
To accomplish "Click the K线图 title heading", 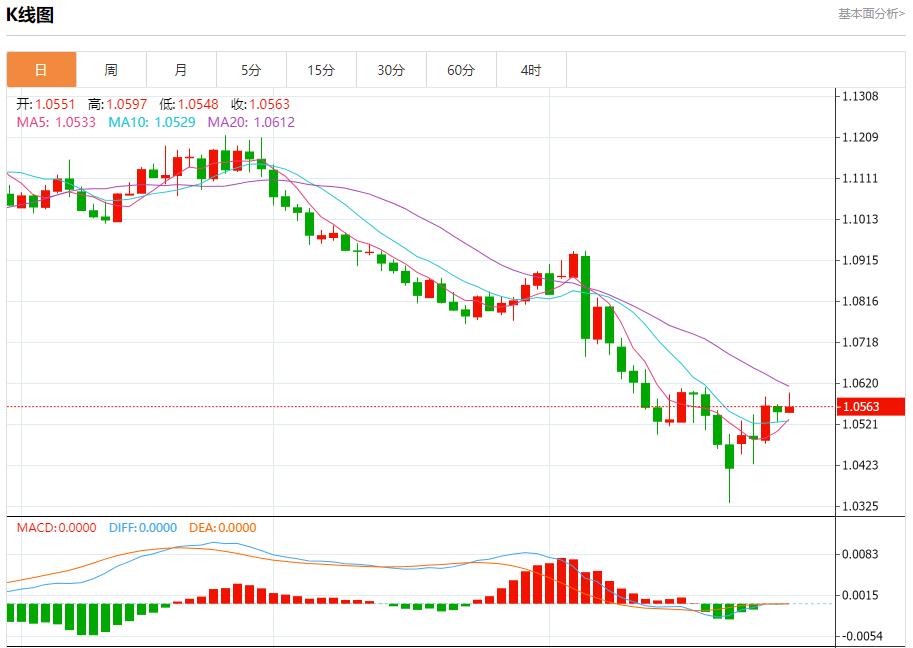I will 30,15.
